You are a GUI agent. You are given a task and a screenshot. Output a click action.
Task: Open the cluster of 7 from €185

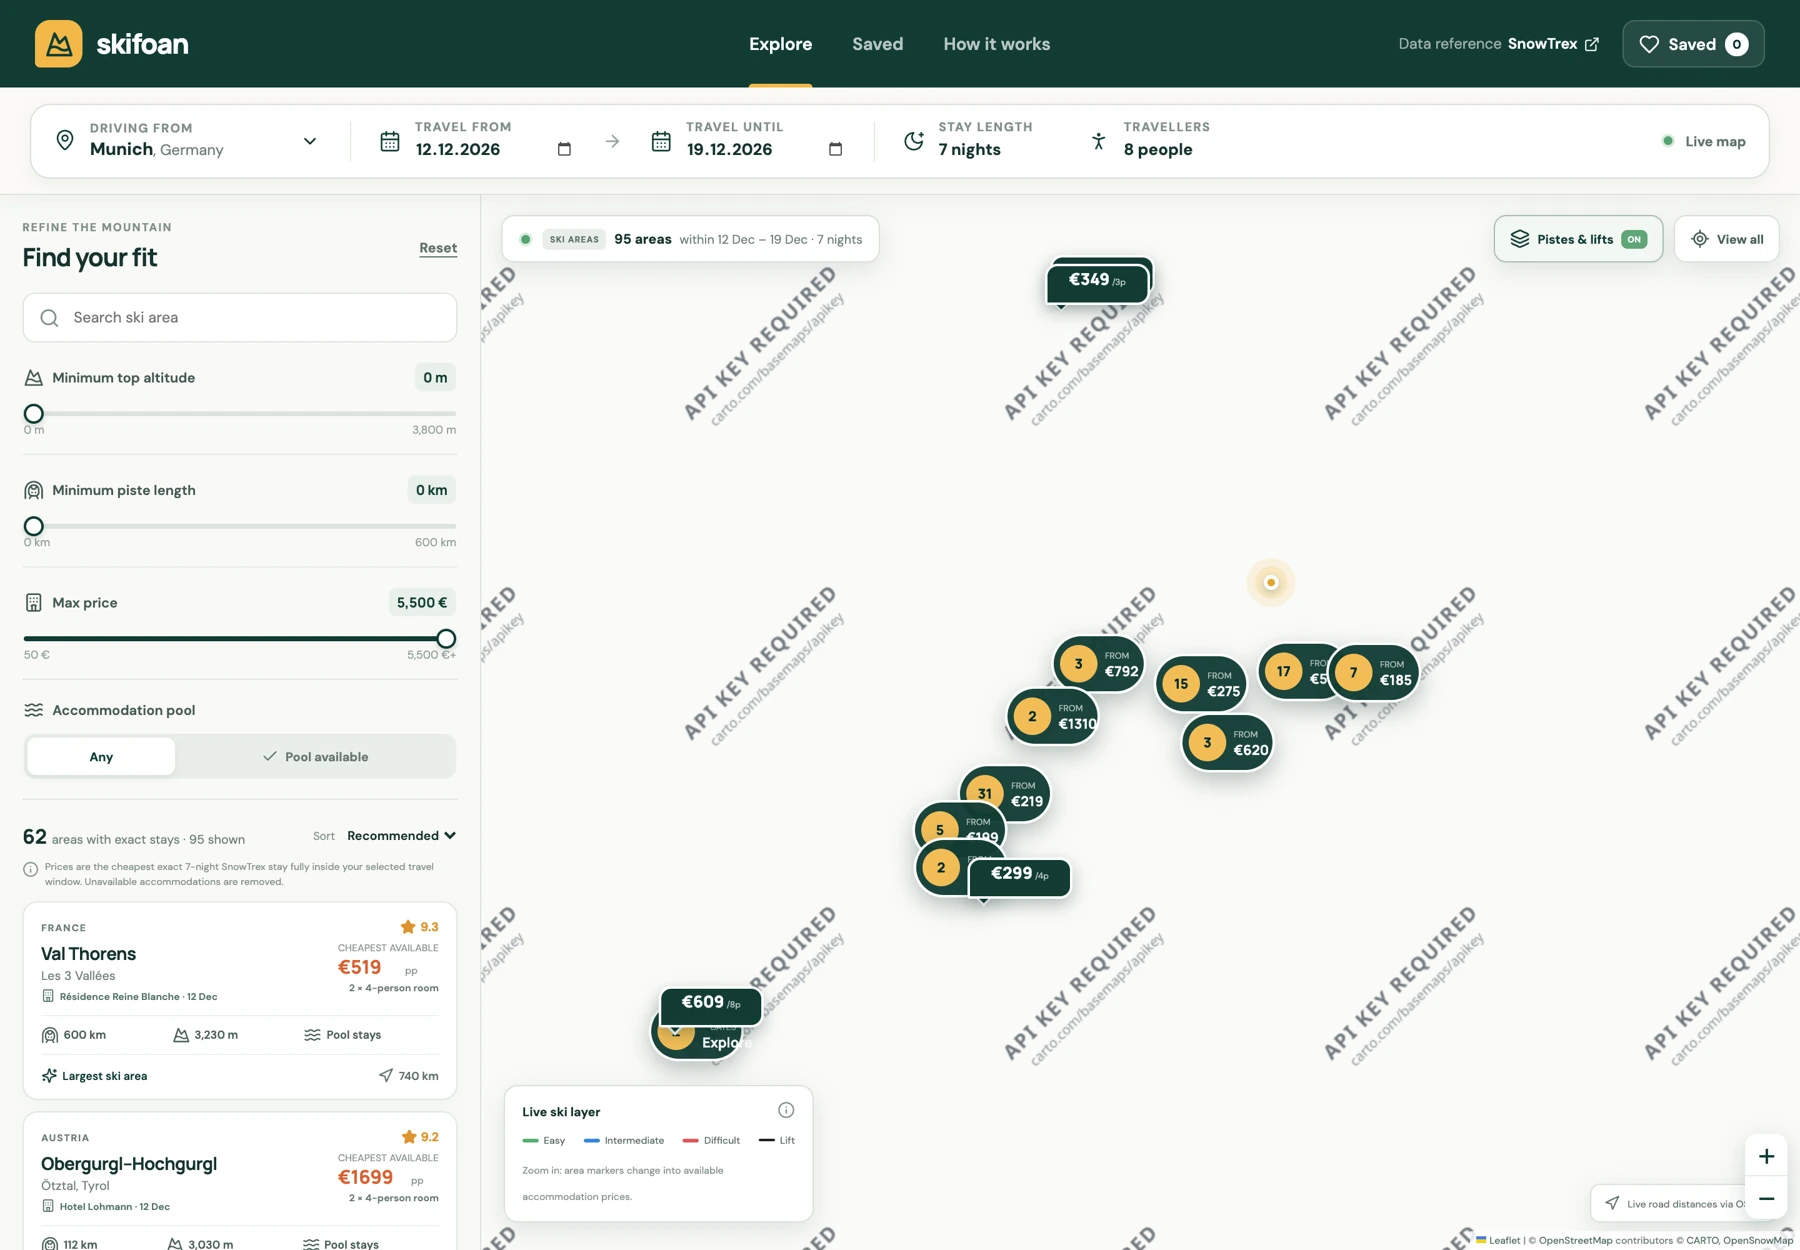click(x=1374, y=673)
